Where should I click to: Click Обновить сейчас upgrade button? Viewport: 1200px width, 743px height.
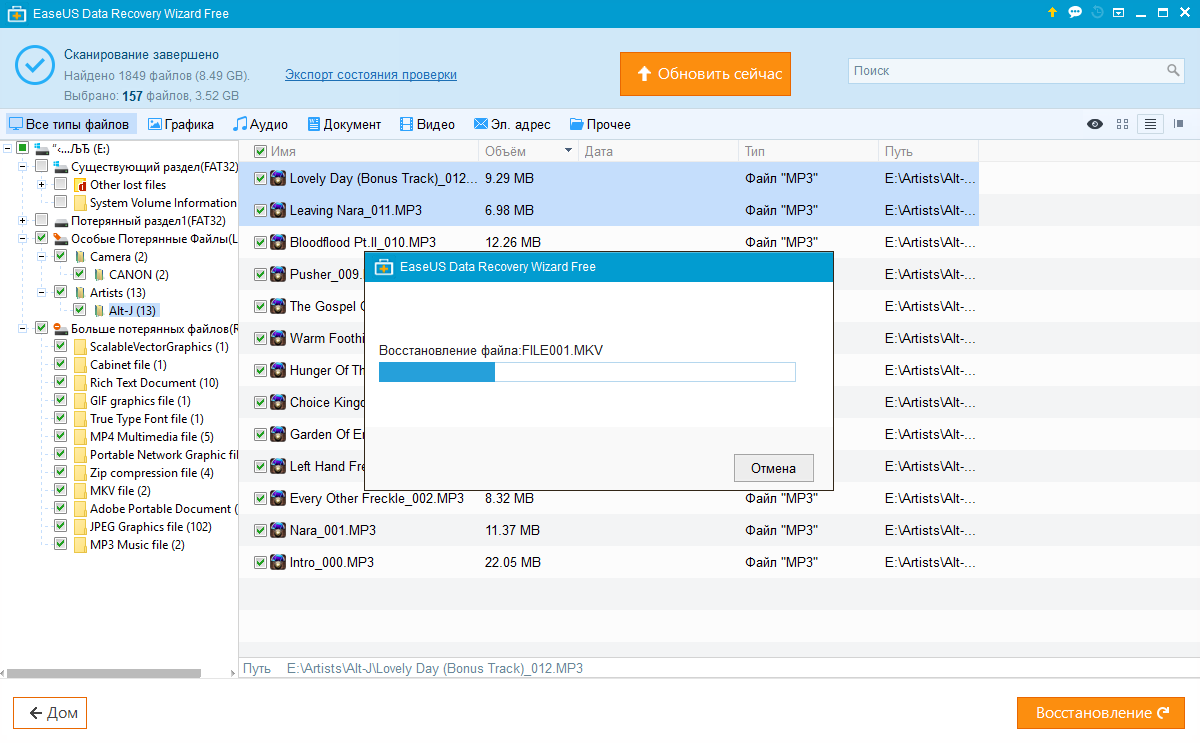(705, 74)
